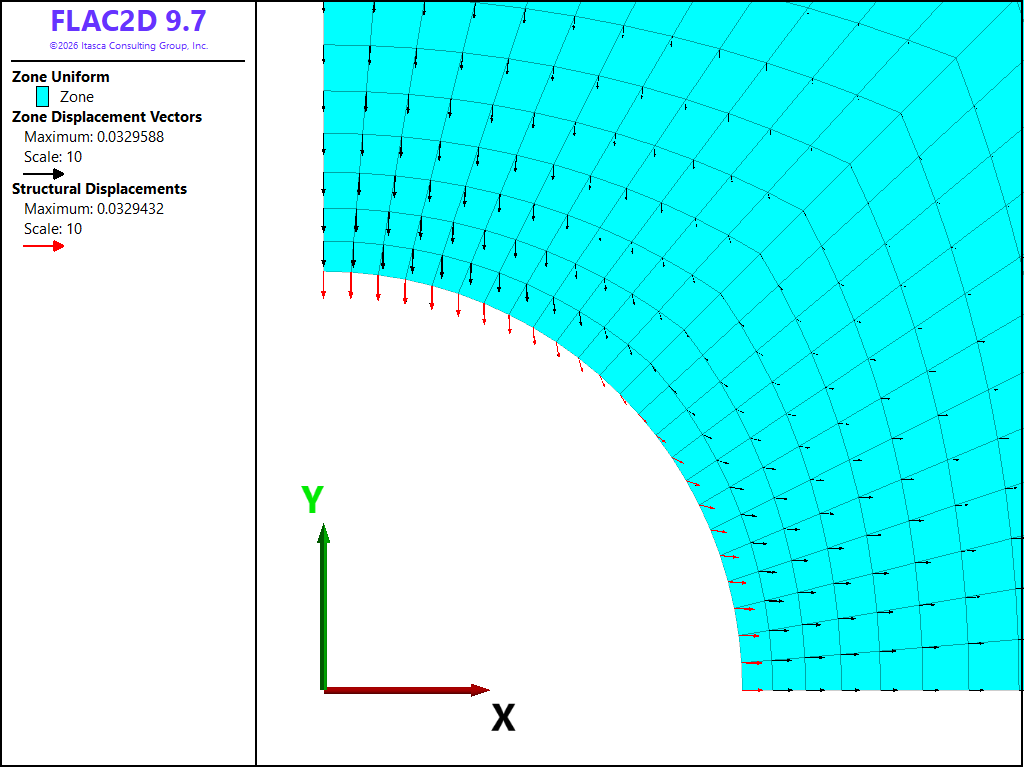
Task: Open the Itasca Consulting Group copyright text
Action: click(129, 46)
